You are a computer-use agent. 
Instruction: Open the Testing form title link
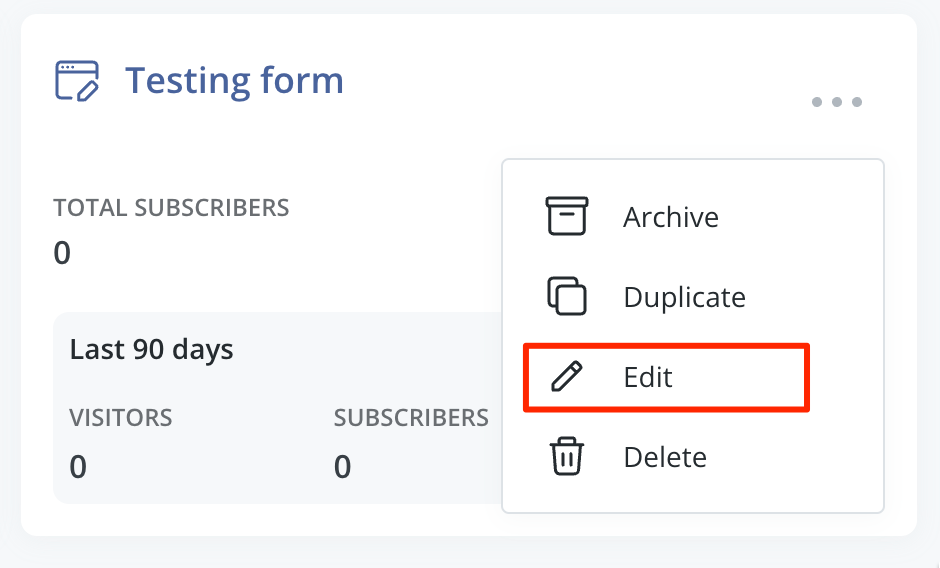[234, 80]
